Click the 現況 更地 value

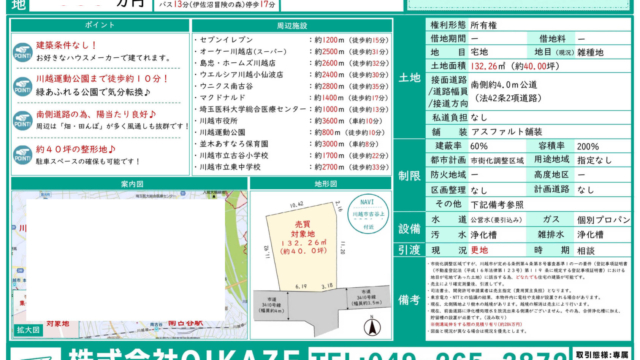pyautogui.click(x=479, y=250)
